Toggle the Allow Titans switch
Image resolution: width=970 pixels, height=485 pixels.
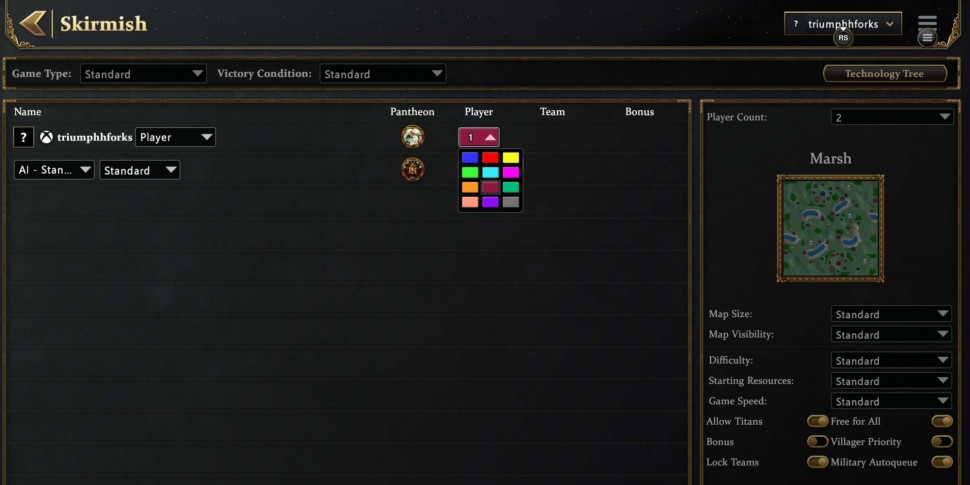[x=817, y=421]
